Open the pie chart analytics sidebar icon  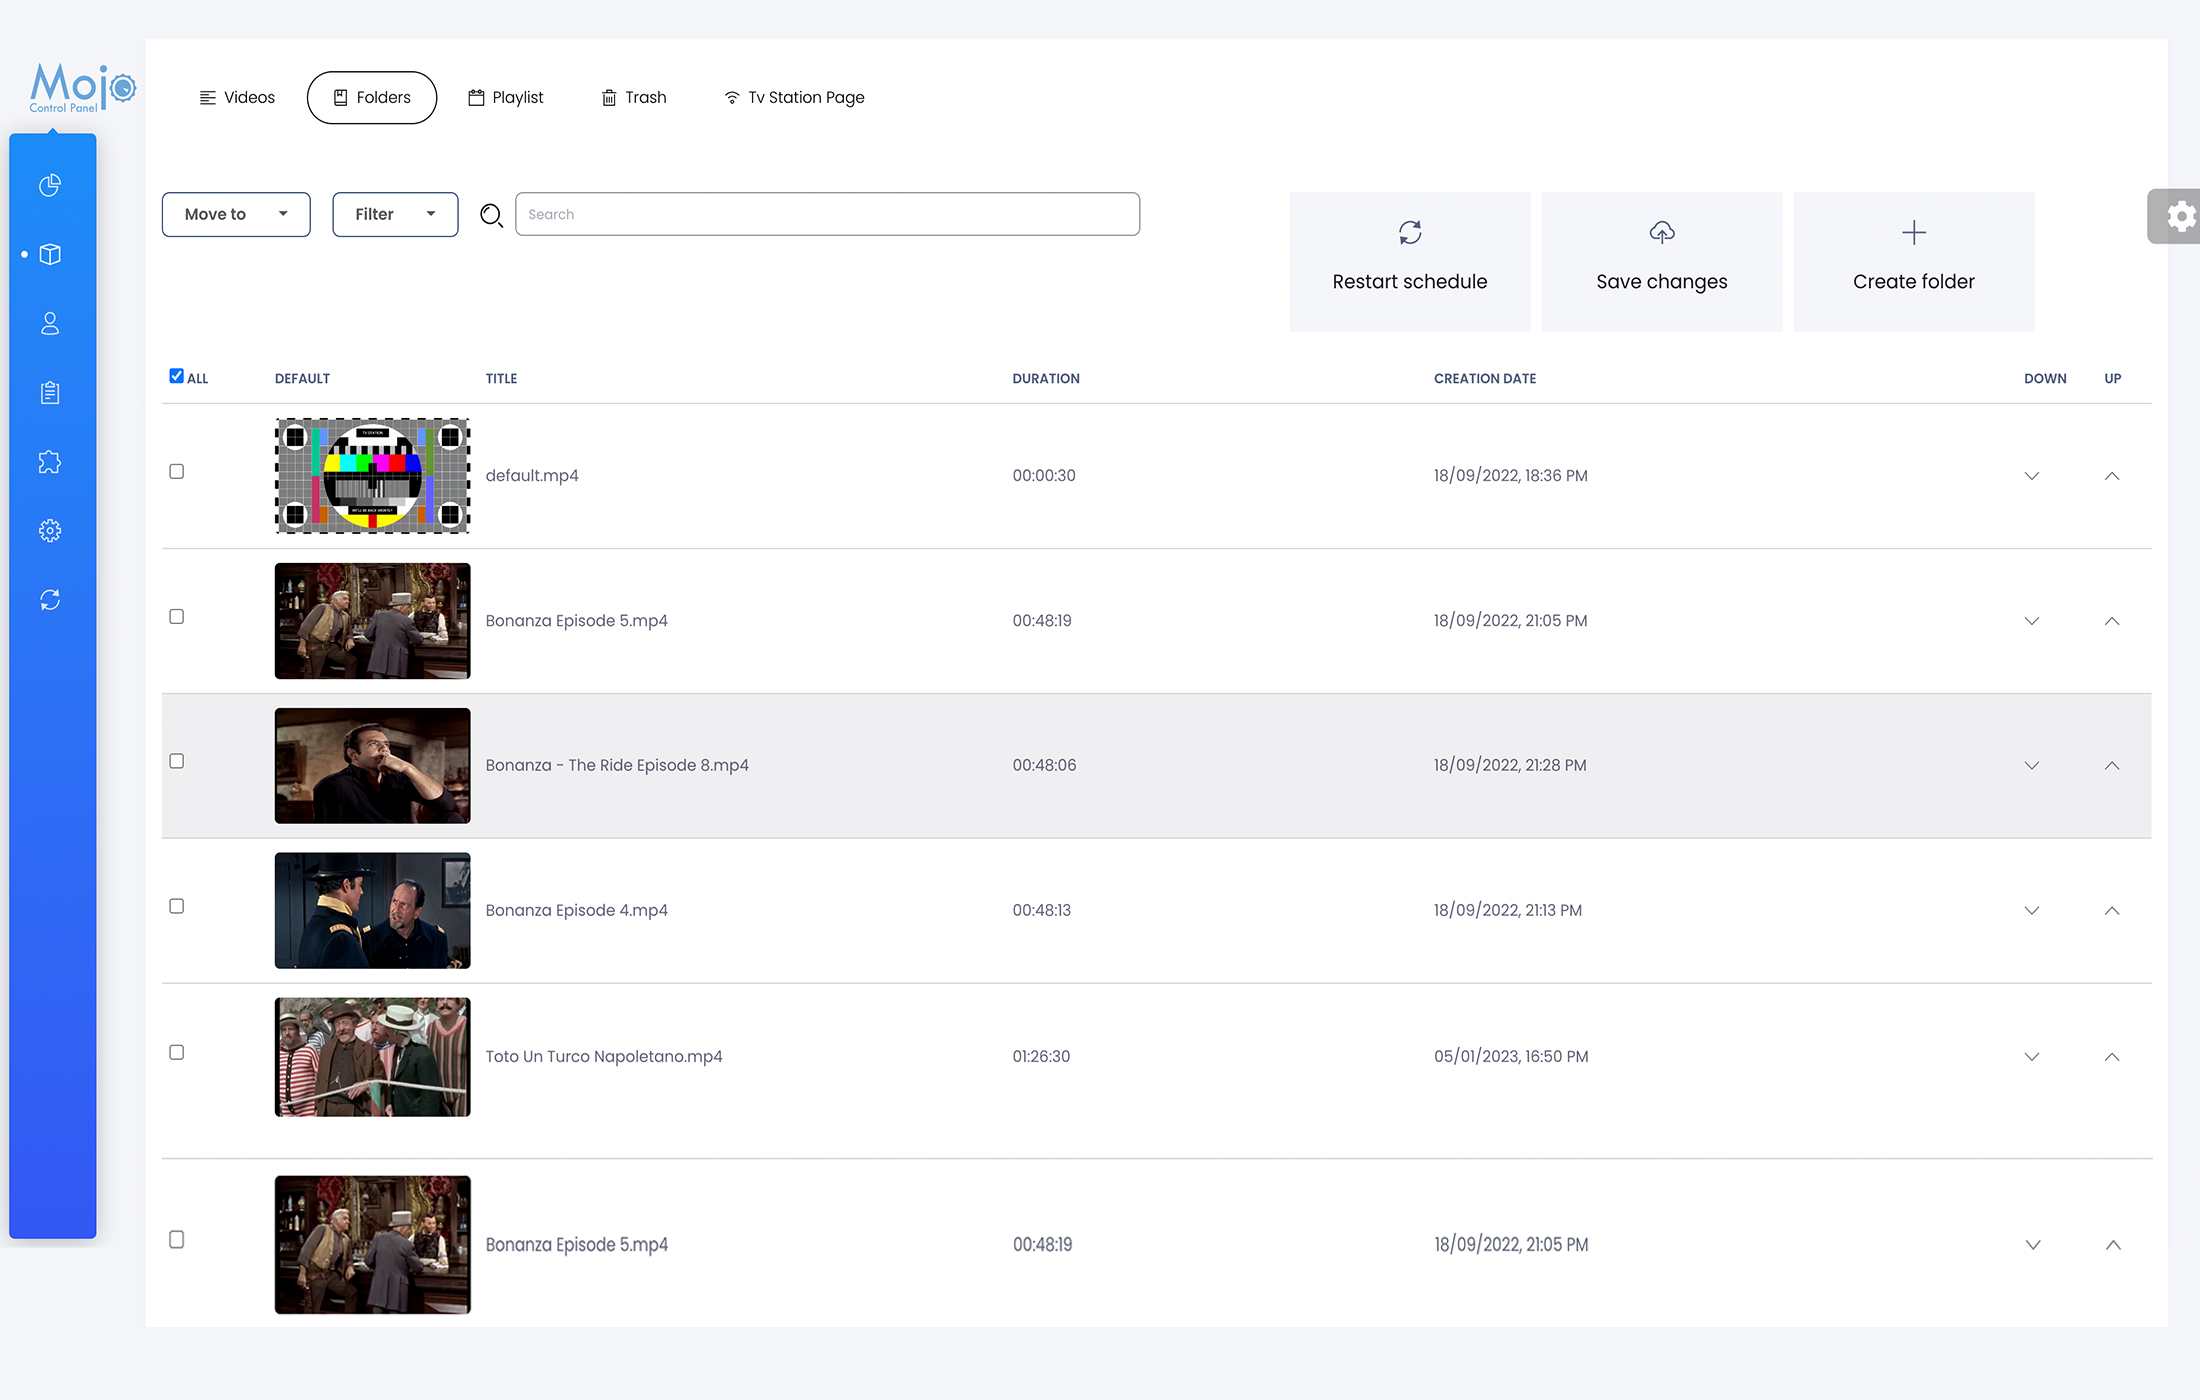tap(50, 185)
